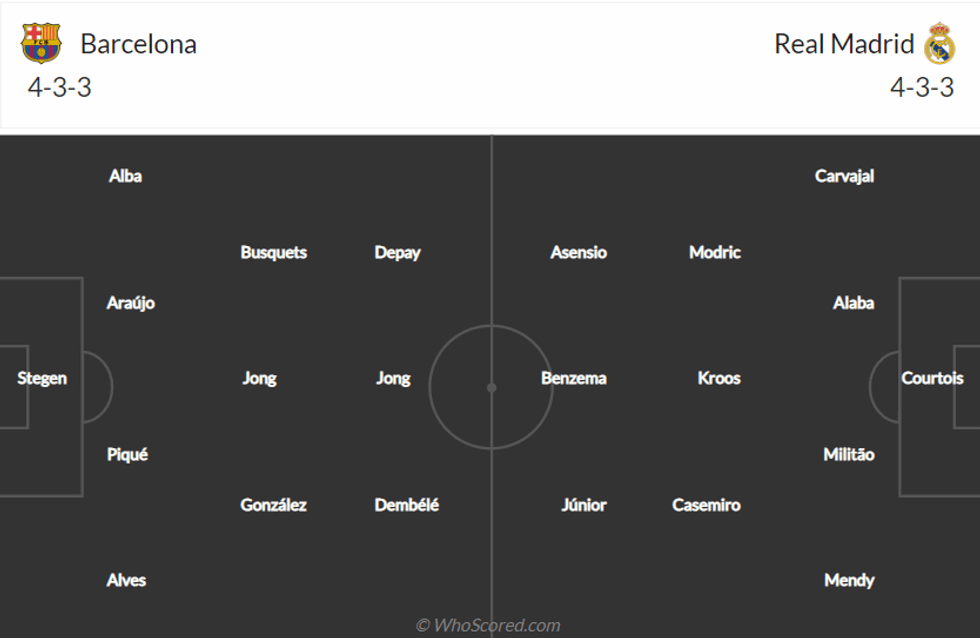This screenshot has height=638, width=980.
Task: Open the Barcelona team name link
Action: 138,44
